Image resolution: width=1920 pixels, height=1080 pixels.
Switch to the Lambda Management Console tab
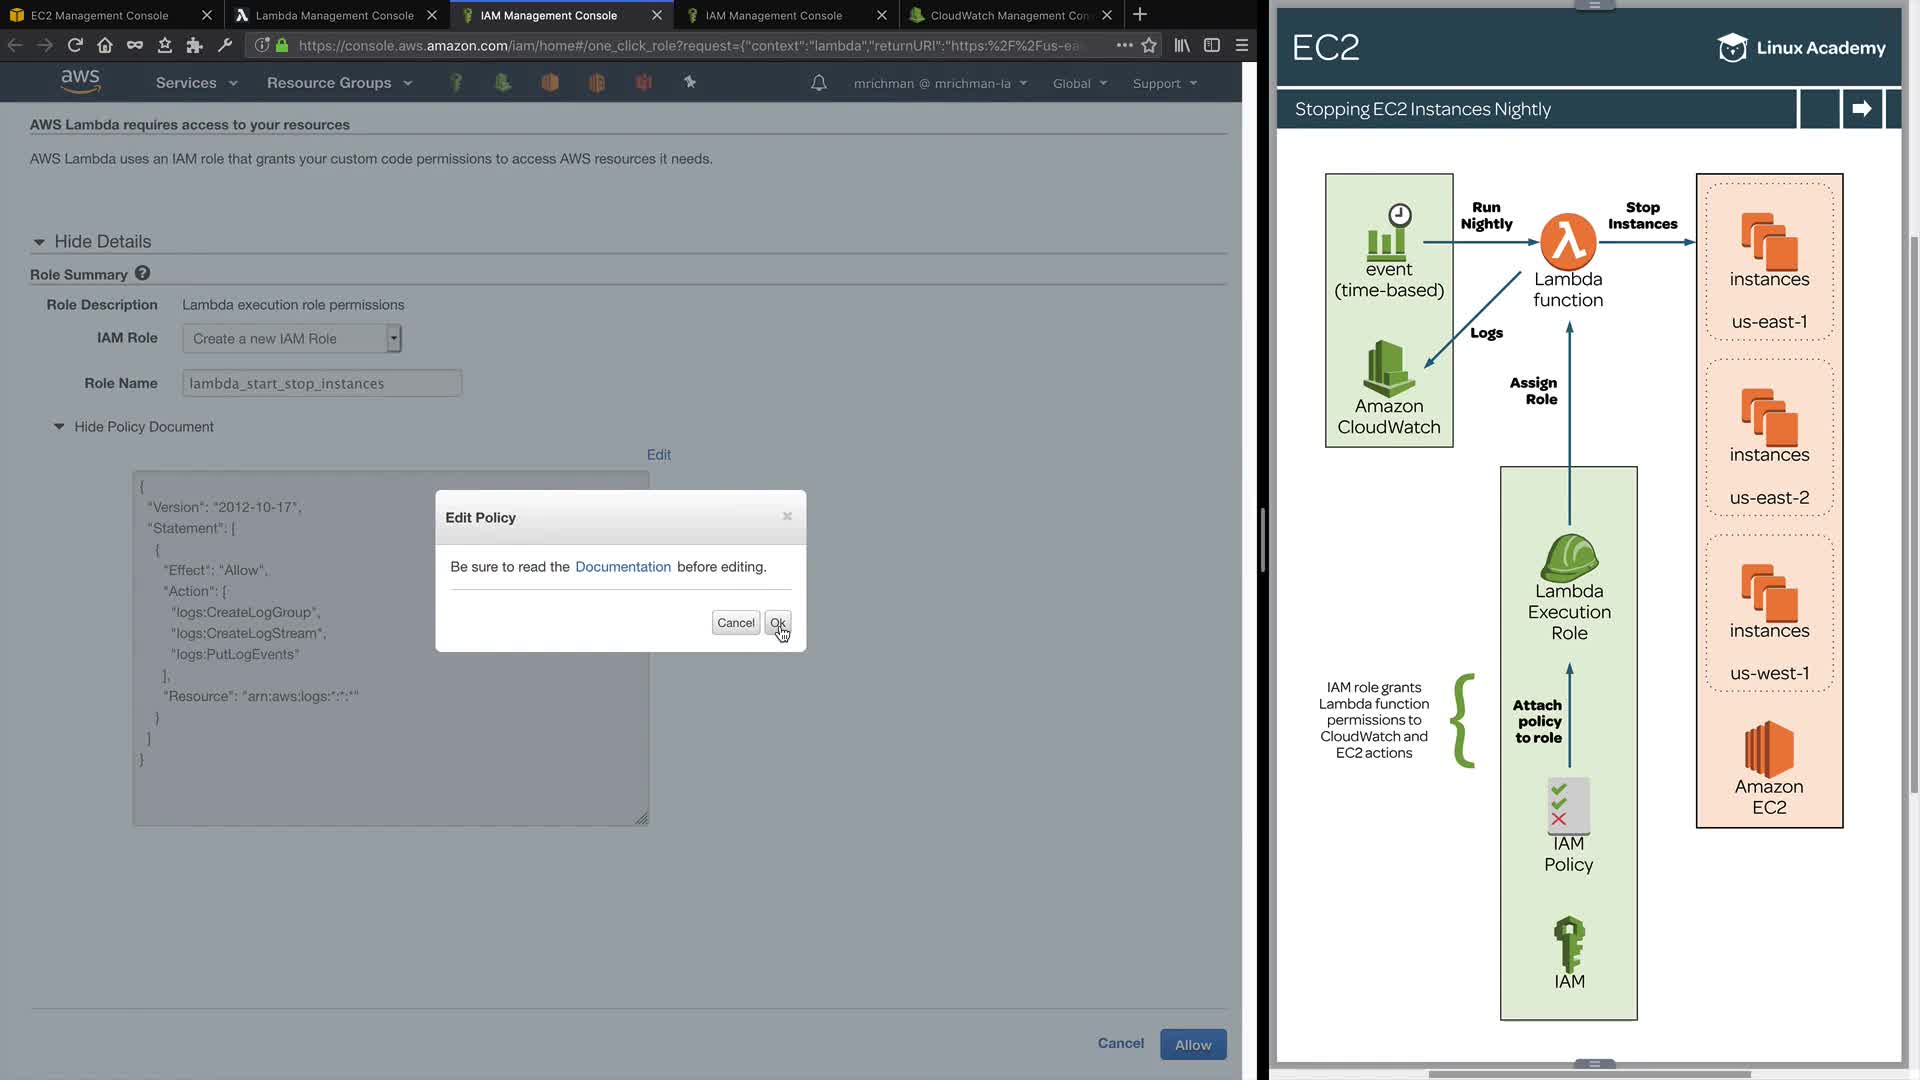tap(334, 15)
